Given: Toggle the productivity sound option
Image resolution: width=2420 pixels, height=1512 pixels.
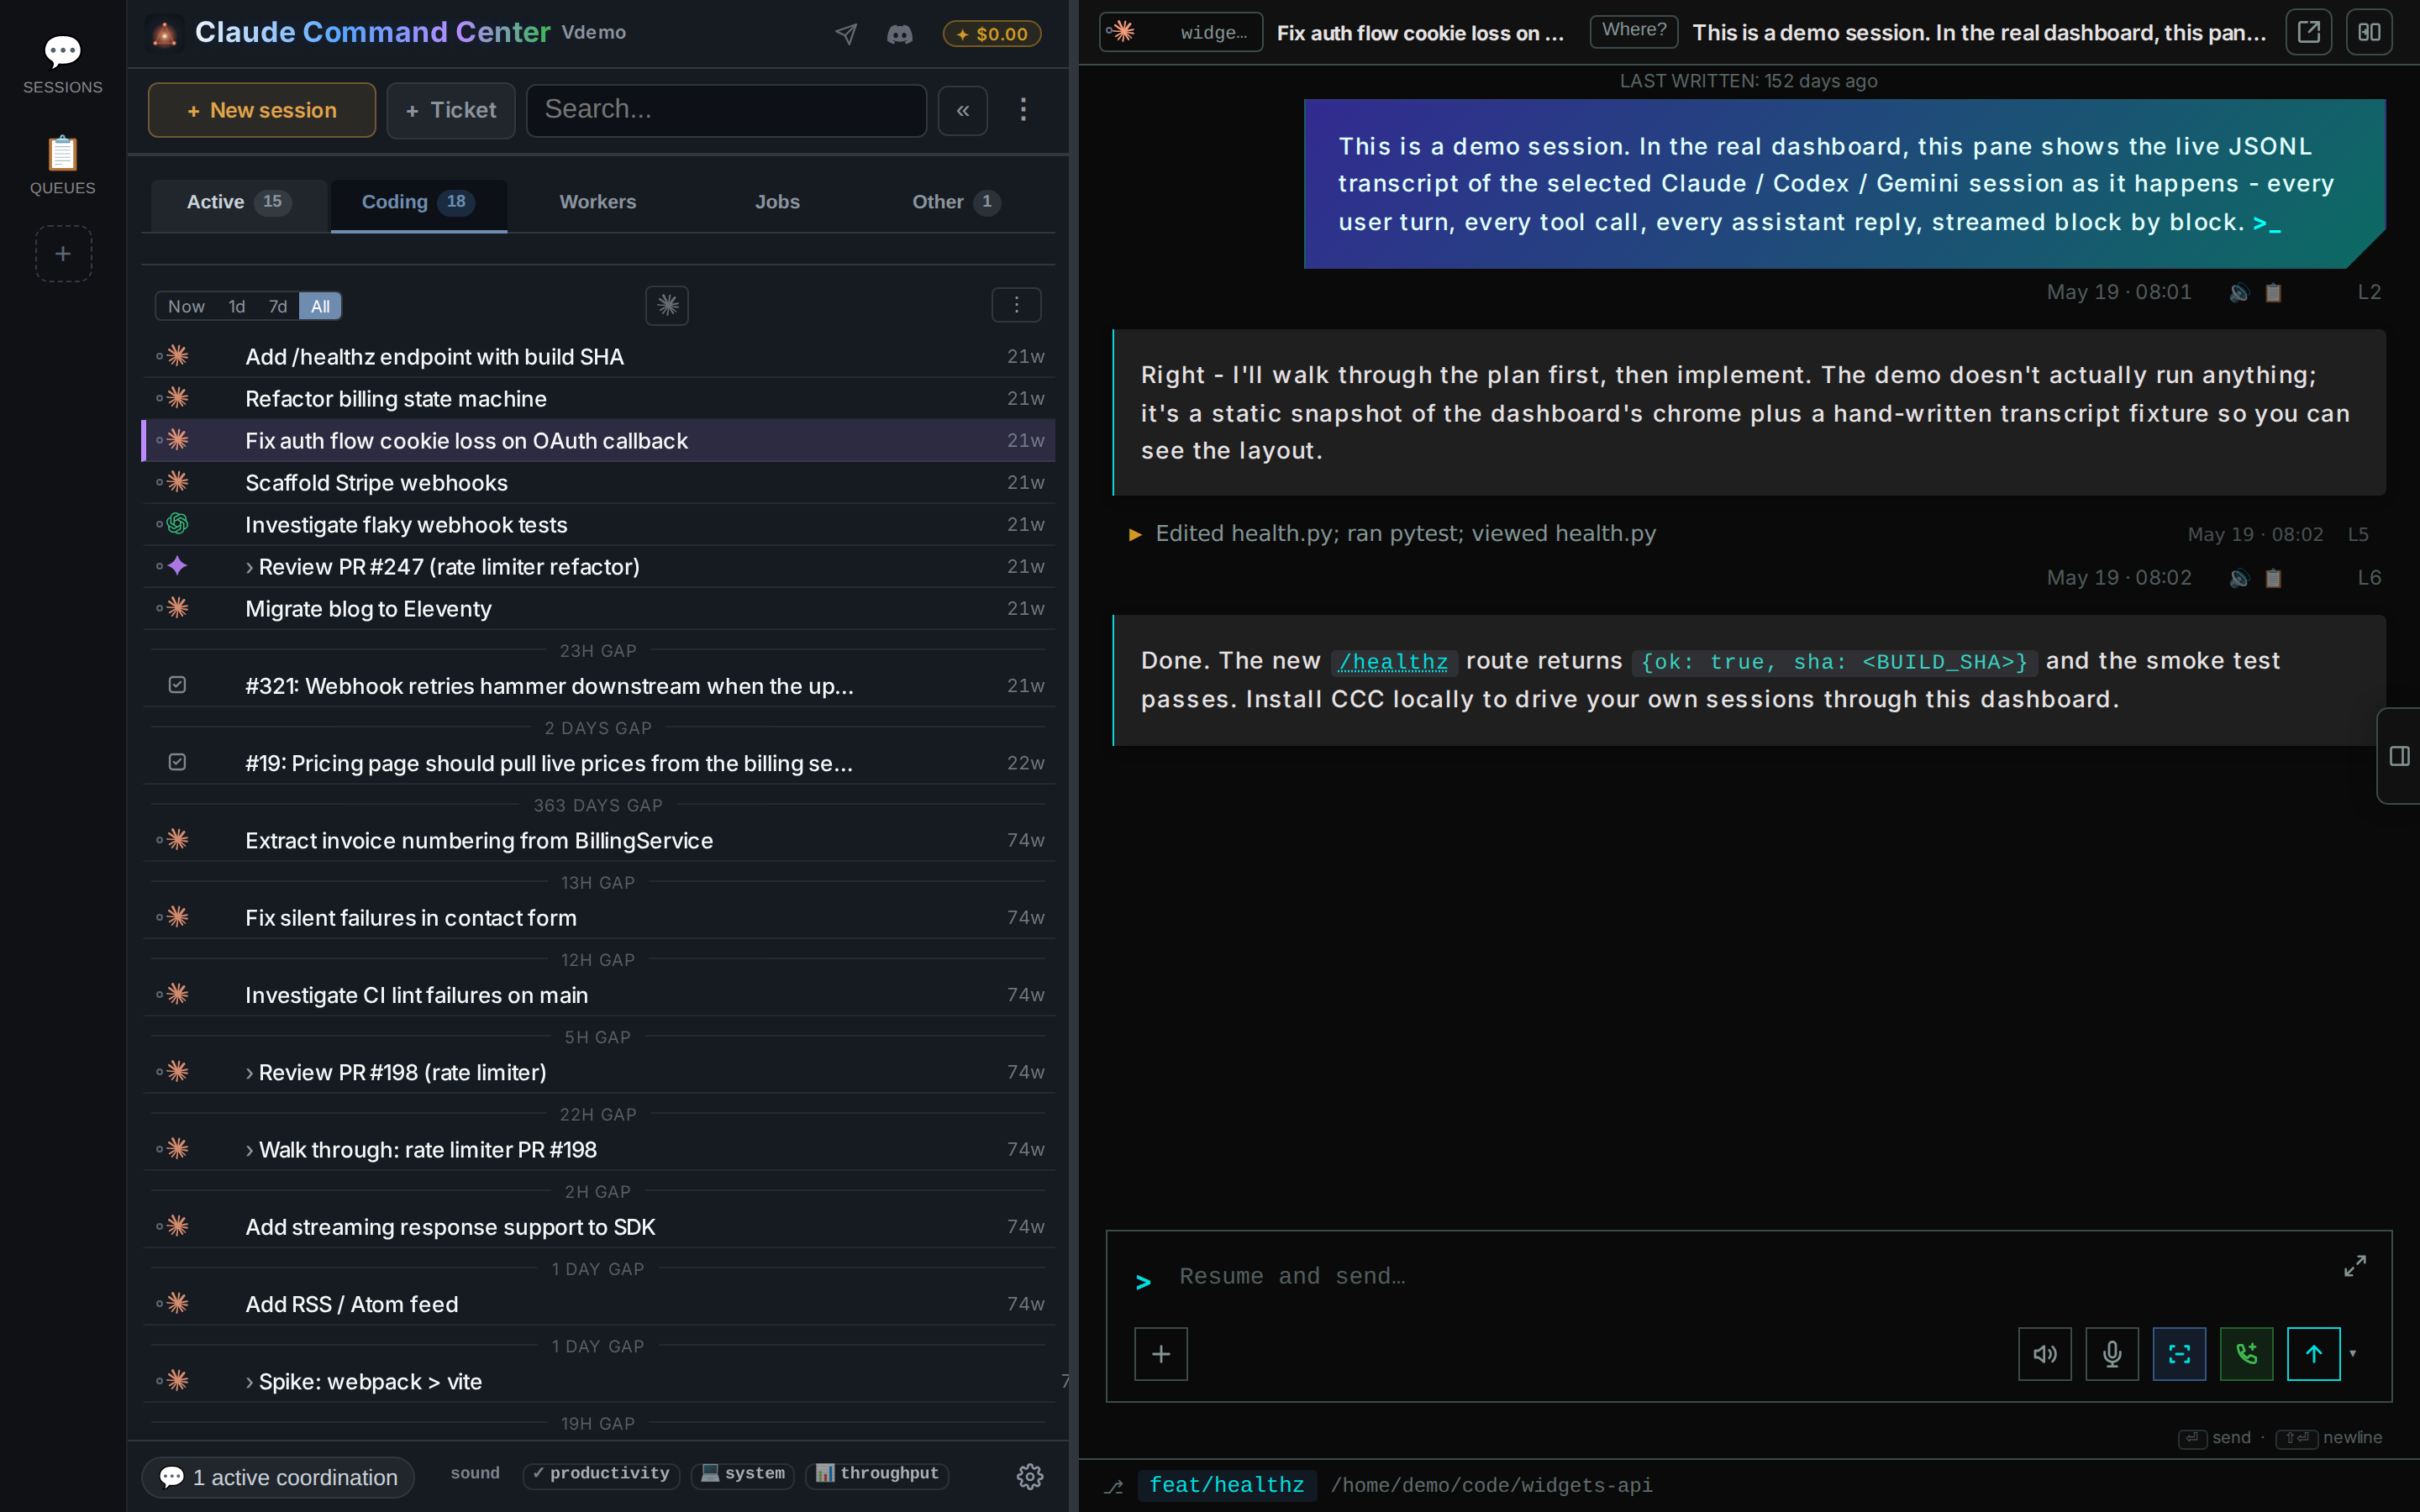Looking at the screenshot, I should tap(601, 1474).
